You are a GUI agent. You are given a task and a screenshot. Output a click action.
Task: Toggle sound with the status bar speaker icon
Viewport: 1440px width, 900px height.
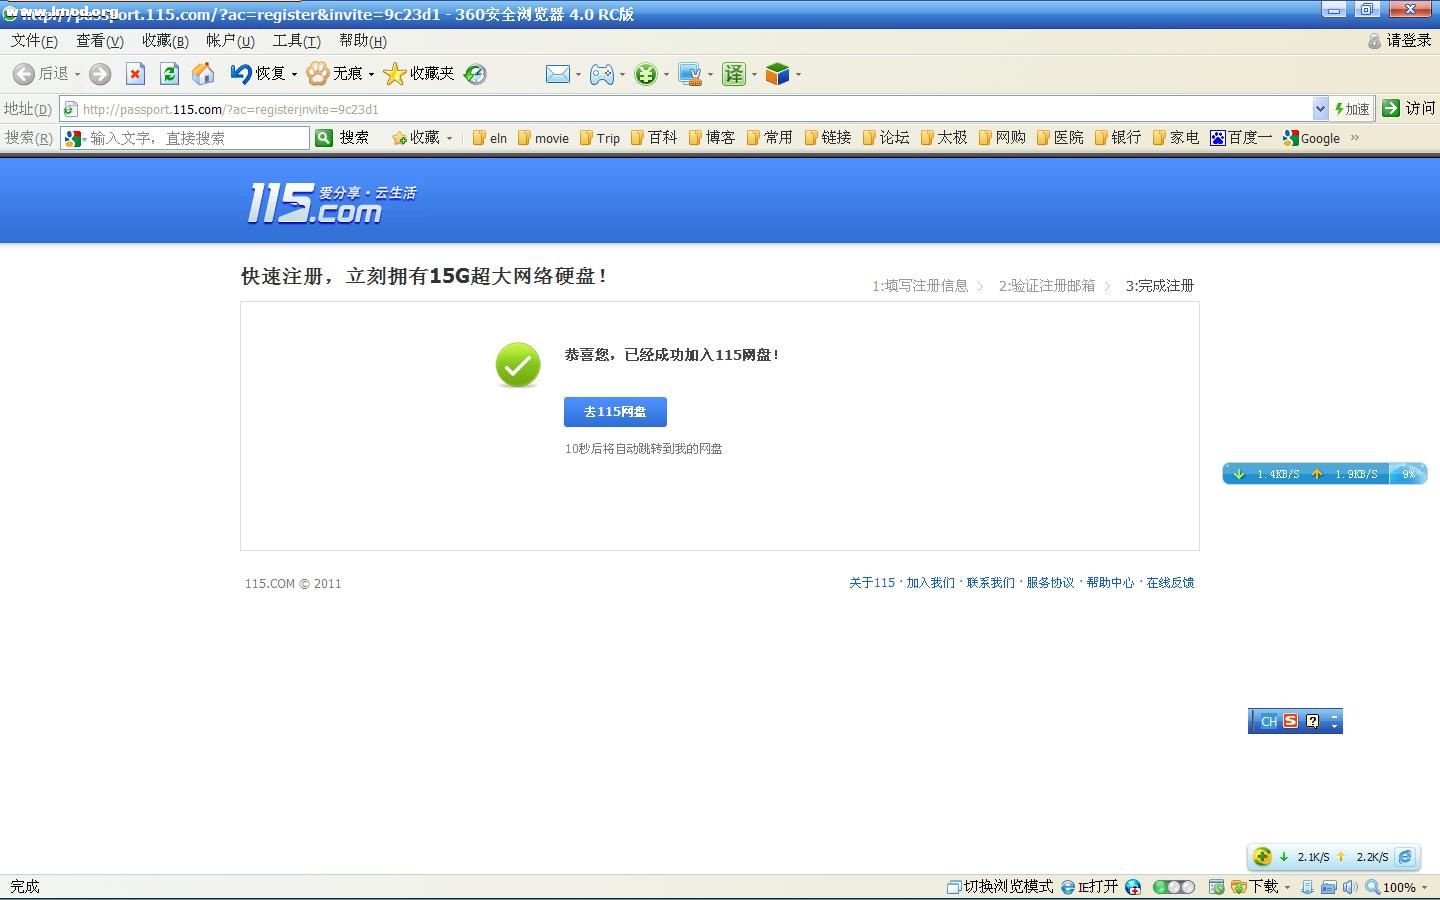1350,887
